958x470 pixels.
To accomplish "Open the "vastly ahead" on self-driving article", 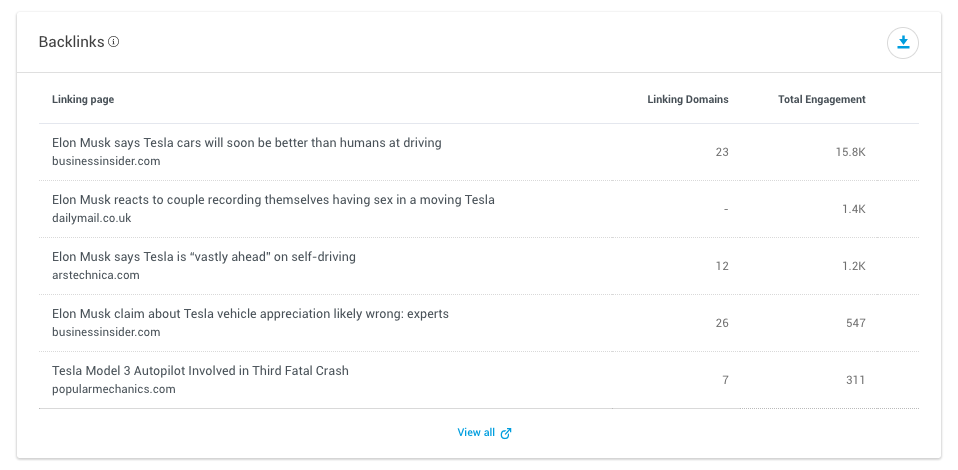I will pos(203,257).
